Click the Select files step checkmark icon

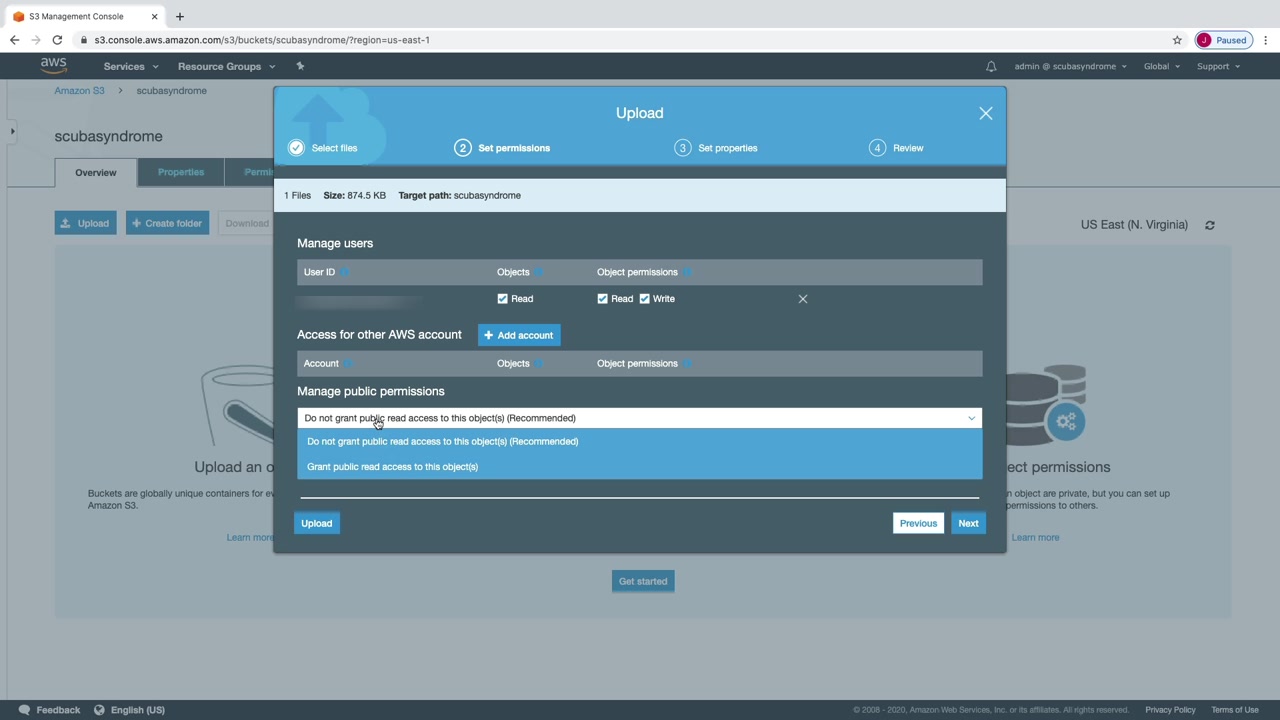[296, 148]
